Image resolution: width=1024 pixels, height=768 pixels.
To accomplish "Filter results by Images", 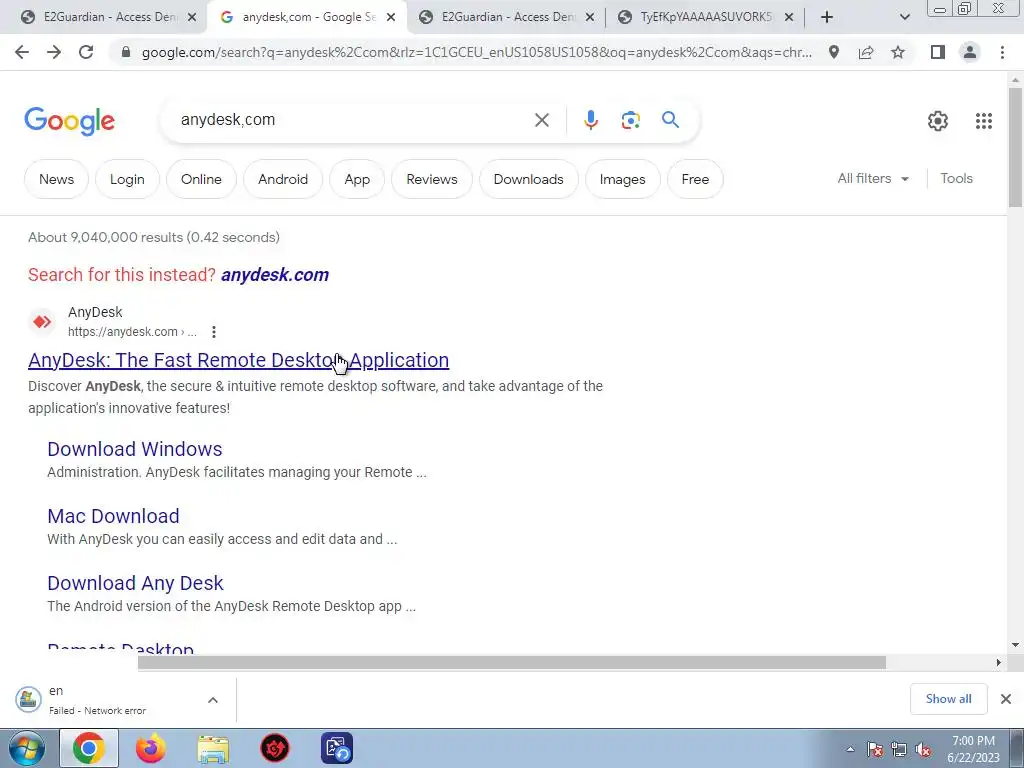I will pos(622,179).
